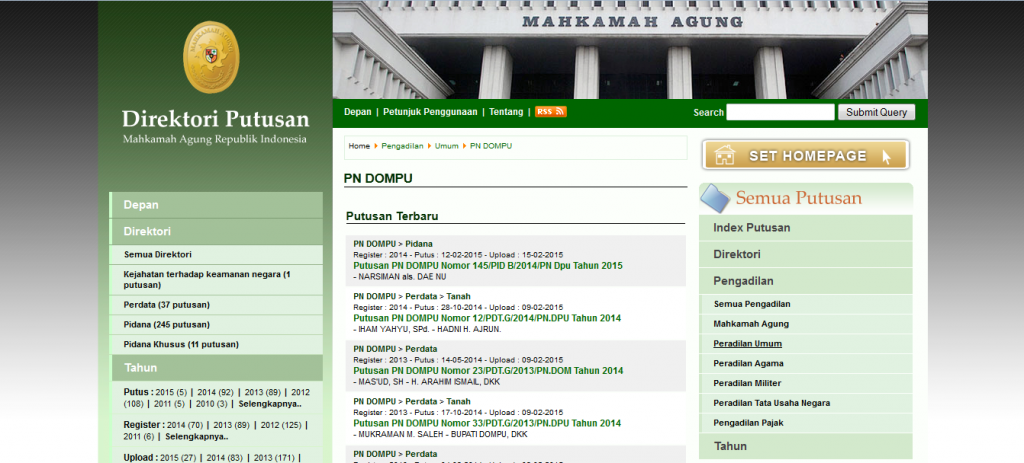
Task: Open Putusan Nomor 33/PDT.G/2013/PN.DPU
Action: click(487, 423)
